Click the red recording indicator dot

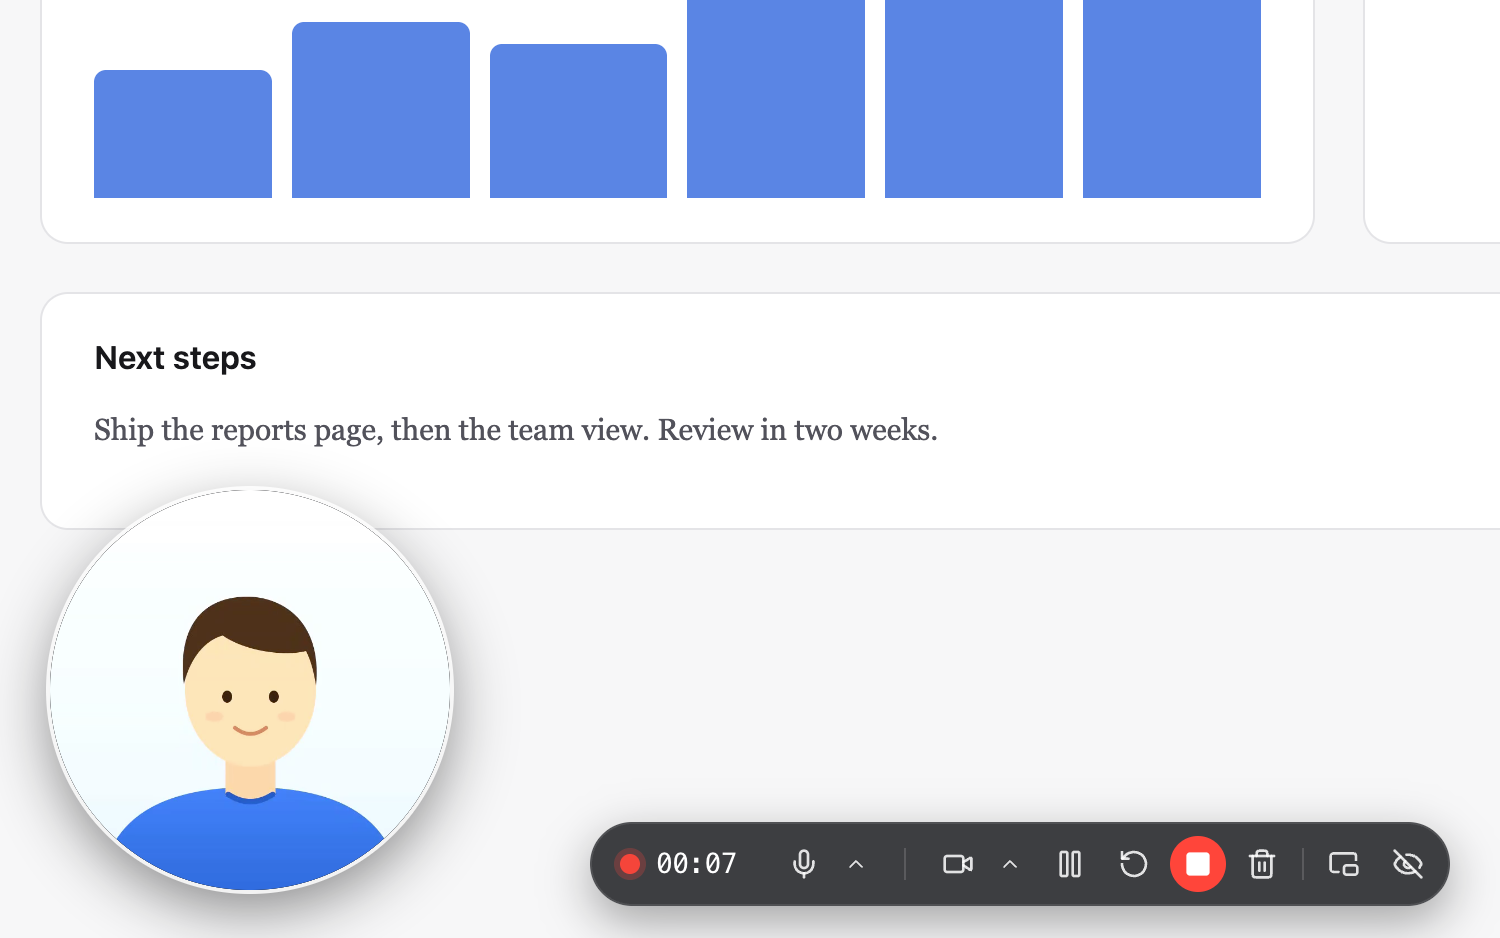(630, 864)
